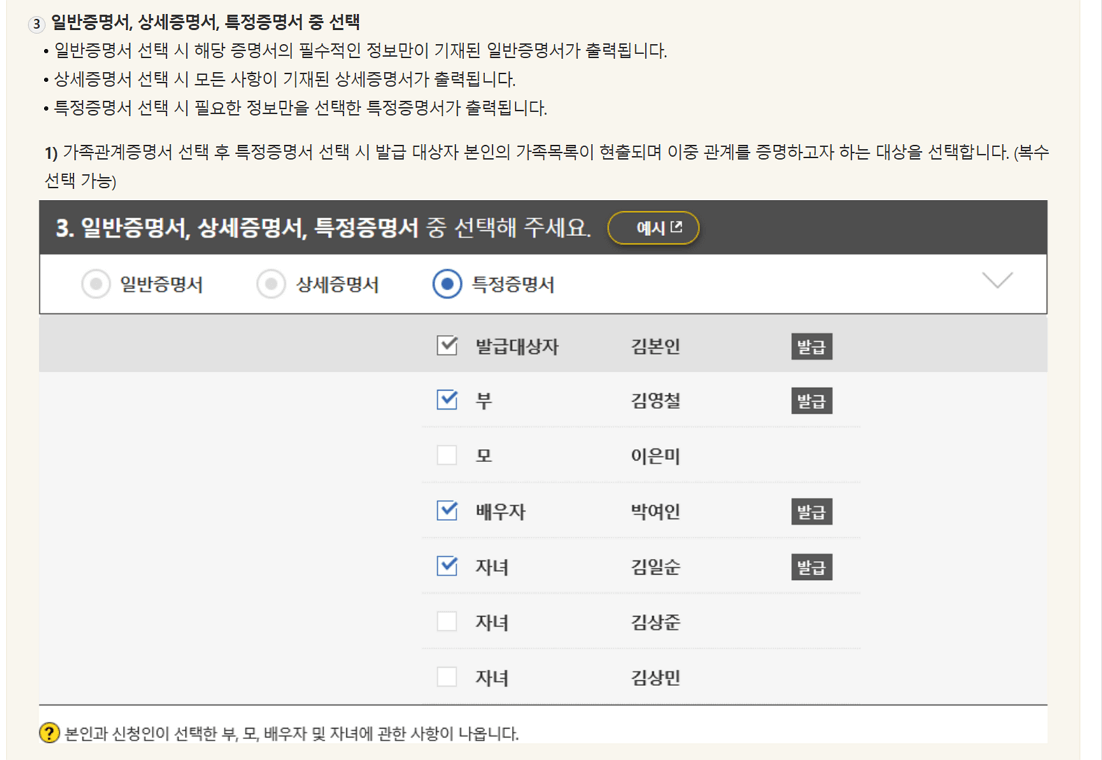This screenshot has height=760, width=1102.
Task: Collapse the family list using the chevron
Action: [x=996, y=282]
